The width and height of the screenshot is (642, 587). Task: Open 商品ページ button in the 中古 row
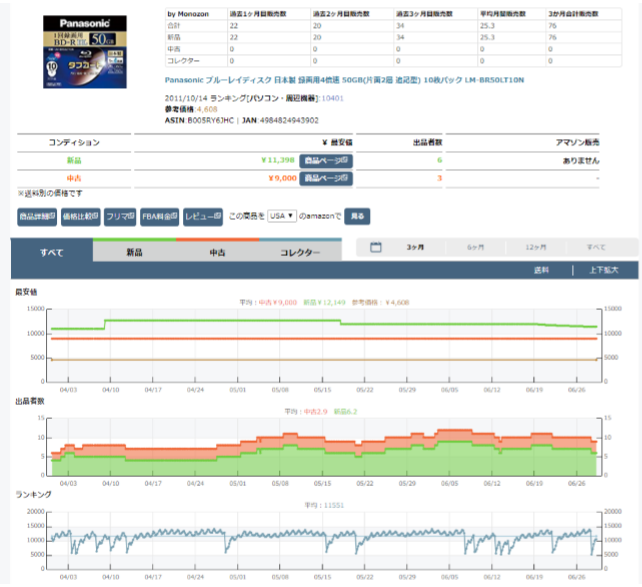[326, 178]
